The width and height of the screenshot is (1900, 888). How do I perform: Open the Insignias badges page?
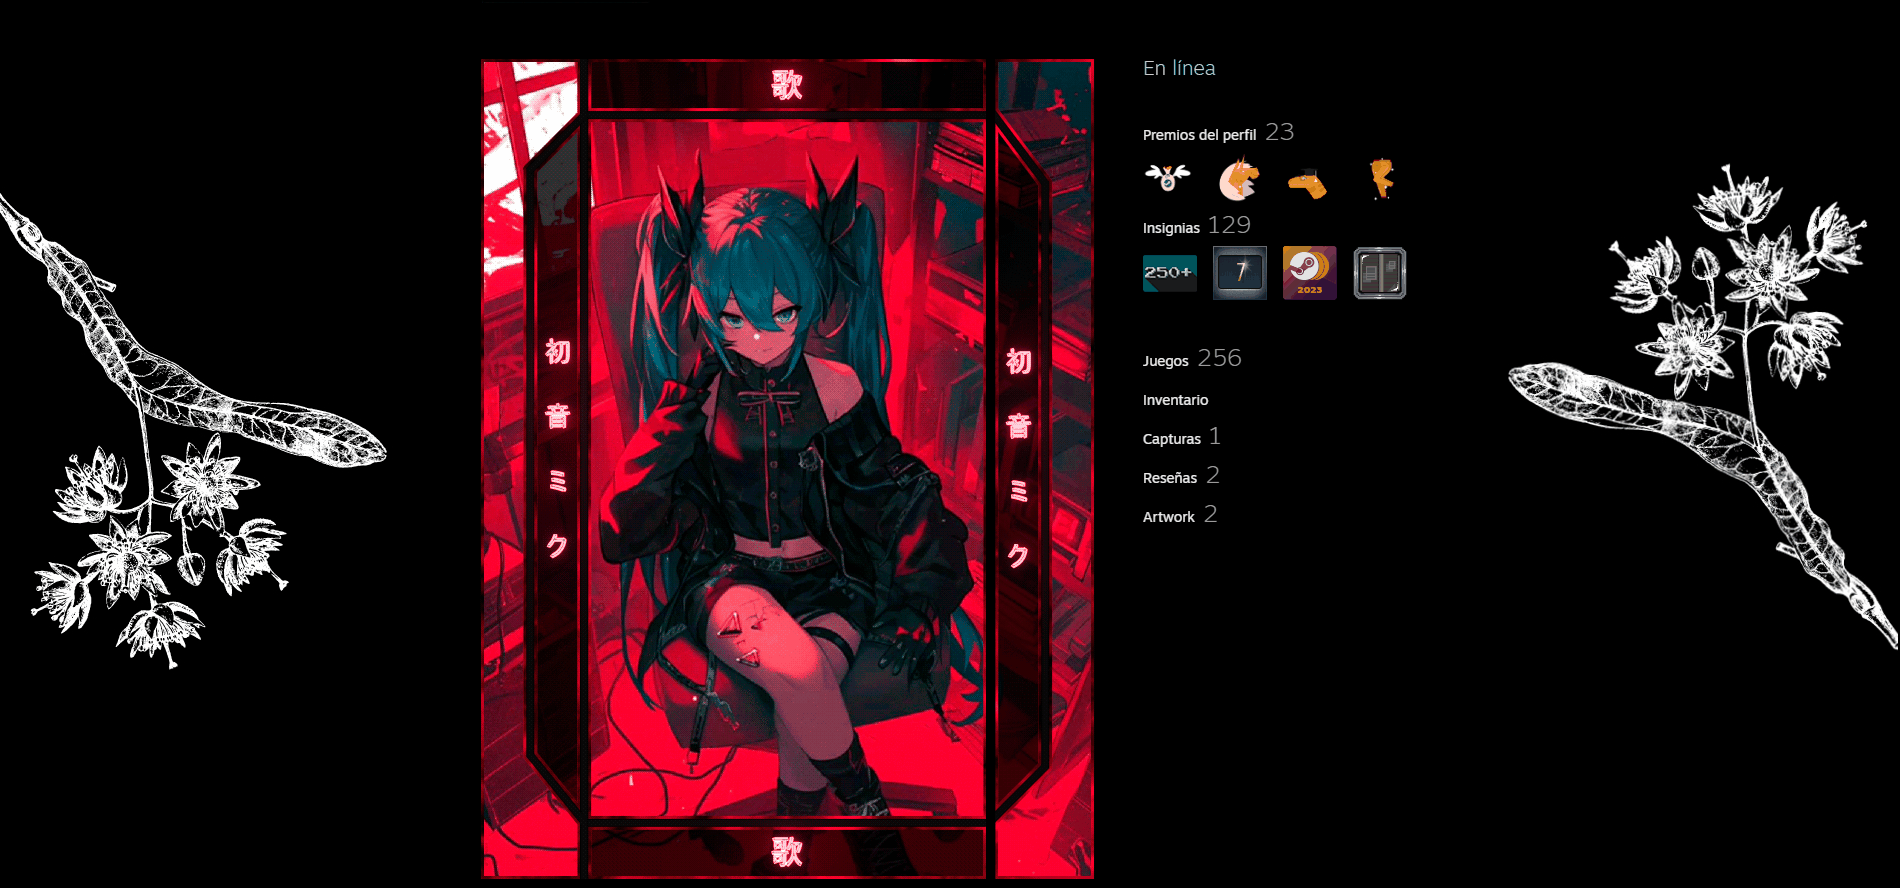(x=1171, y=228)
